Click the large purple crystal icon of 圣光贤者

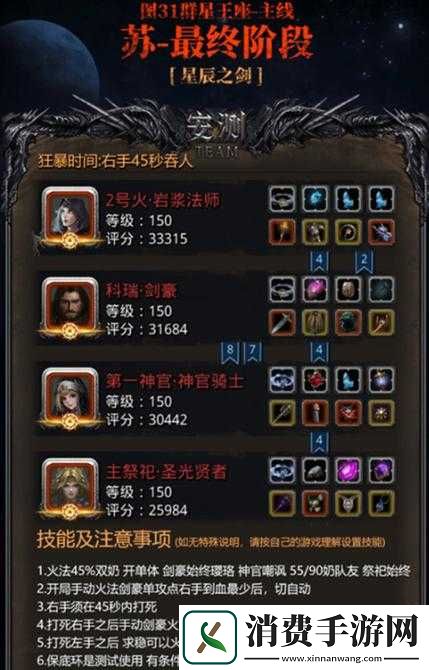pyautogui.click(x=348, y=470)
